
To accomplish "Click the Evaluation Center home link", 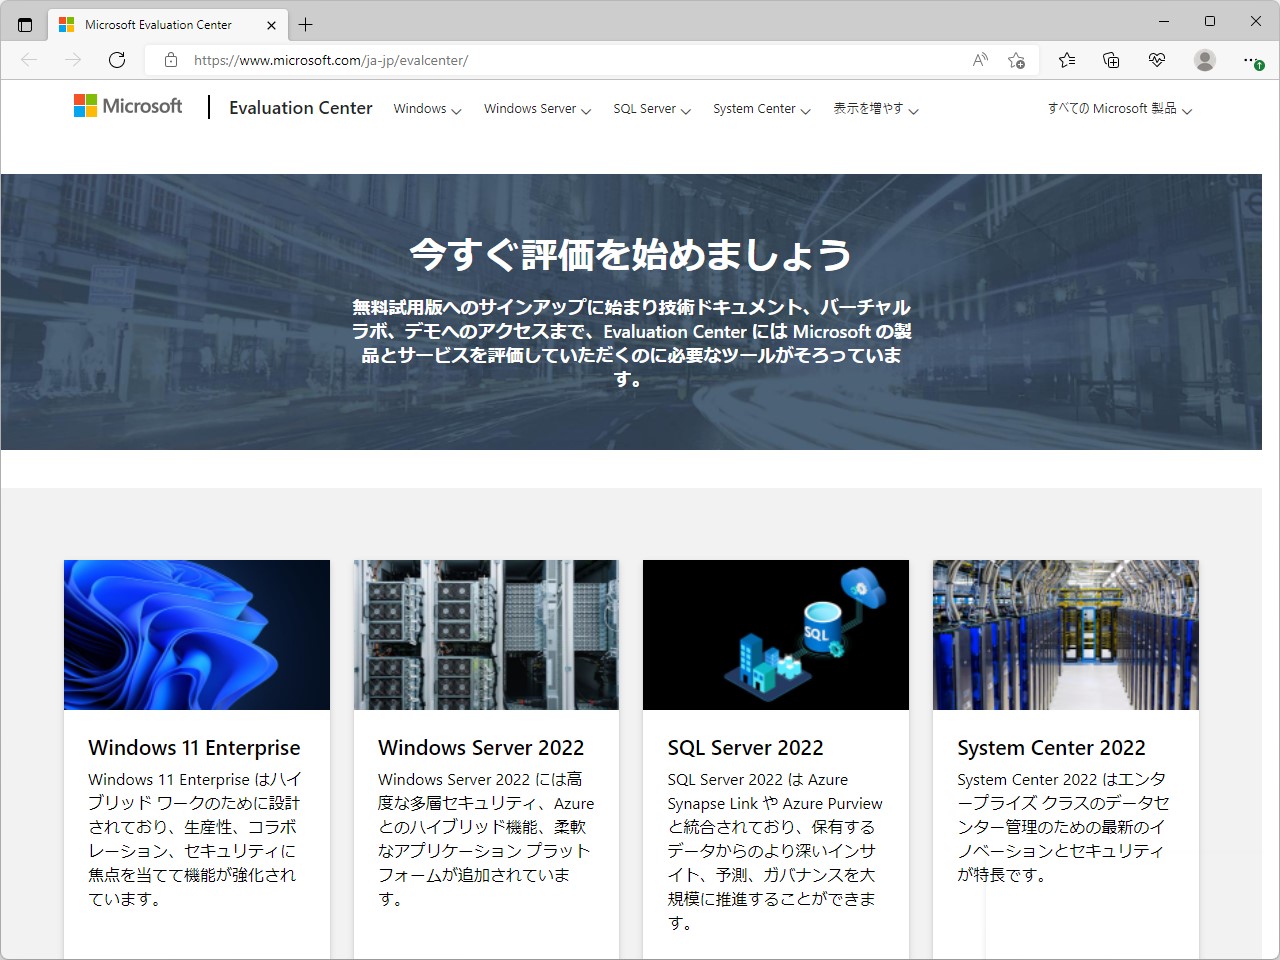I will tap(300, 107).
